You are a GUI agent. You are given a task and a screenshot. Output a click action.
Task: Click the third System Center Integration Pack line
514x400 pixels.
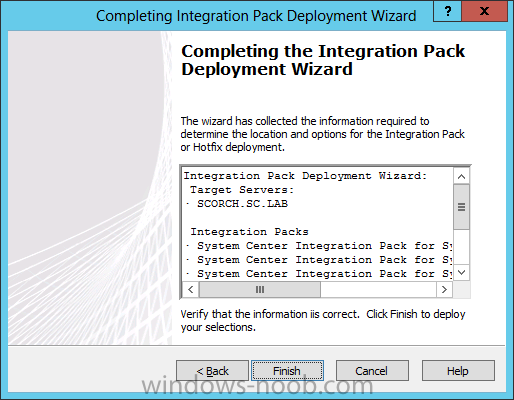click(x=319, y=274)
